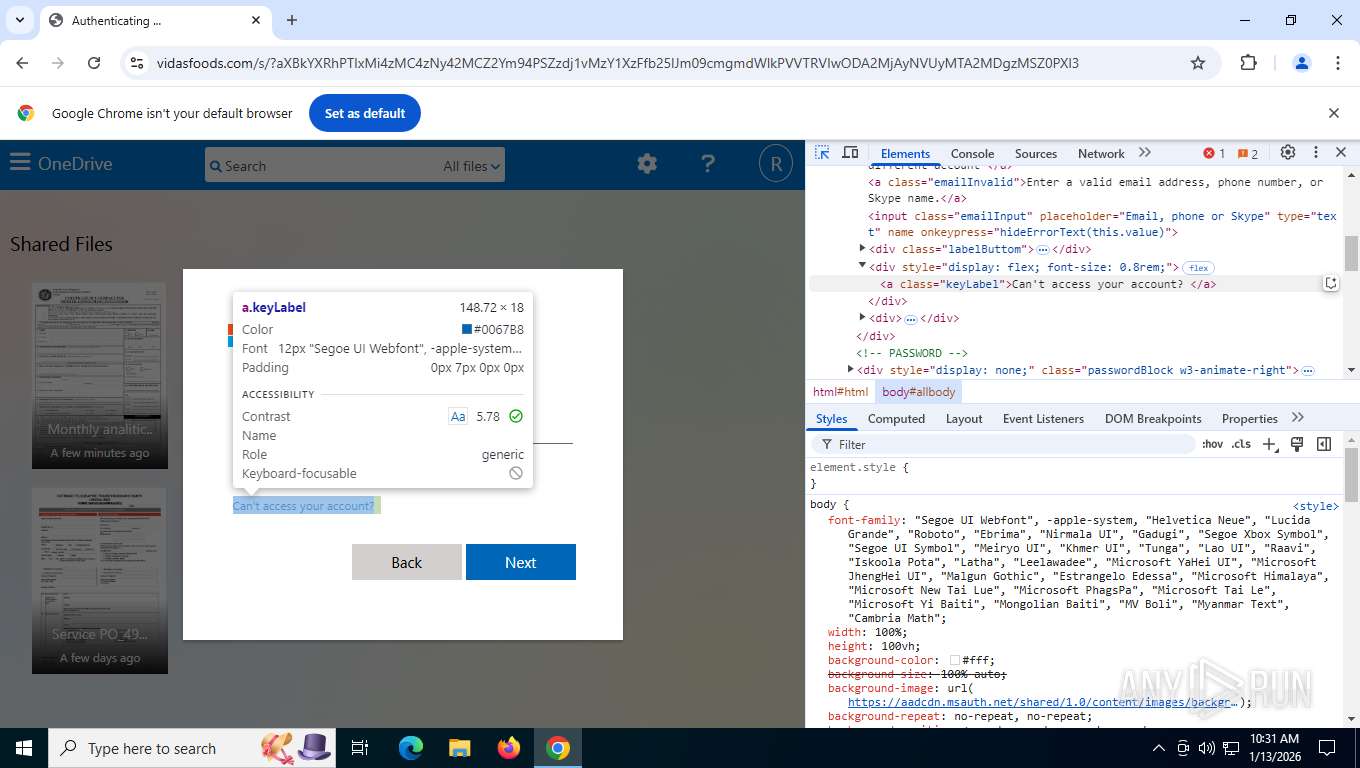Close the DevTools panel

tap(1341, 153)
